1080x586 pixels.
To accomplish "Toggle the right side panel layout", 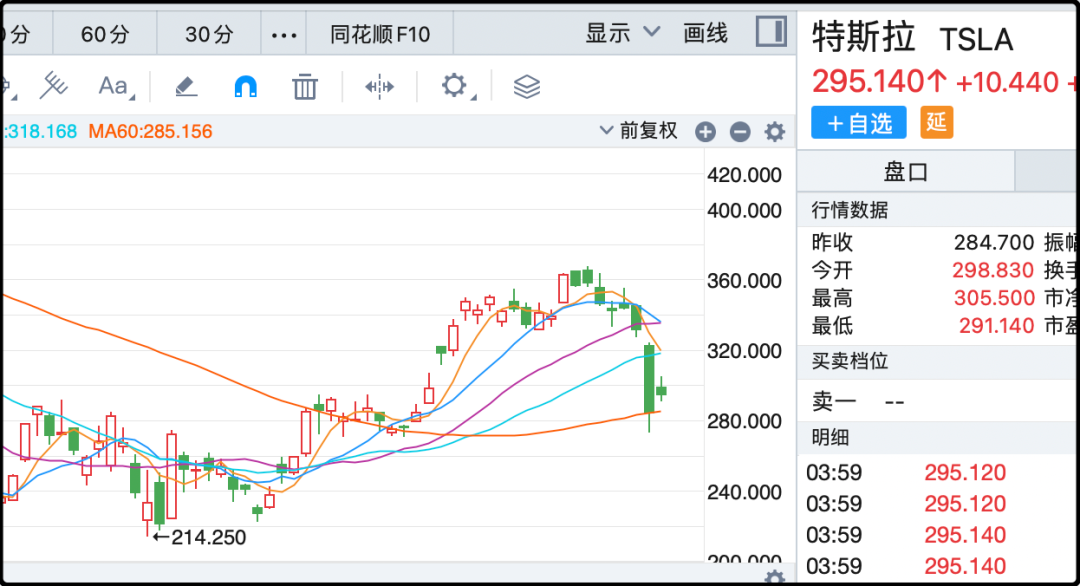I will tap(771, 32).
